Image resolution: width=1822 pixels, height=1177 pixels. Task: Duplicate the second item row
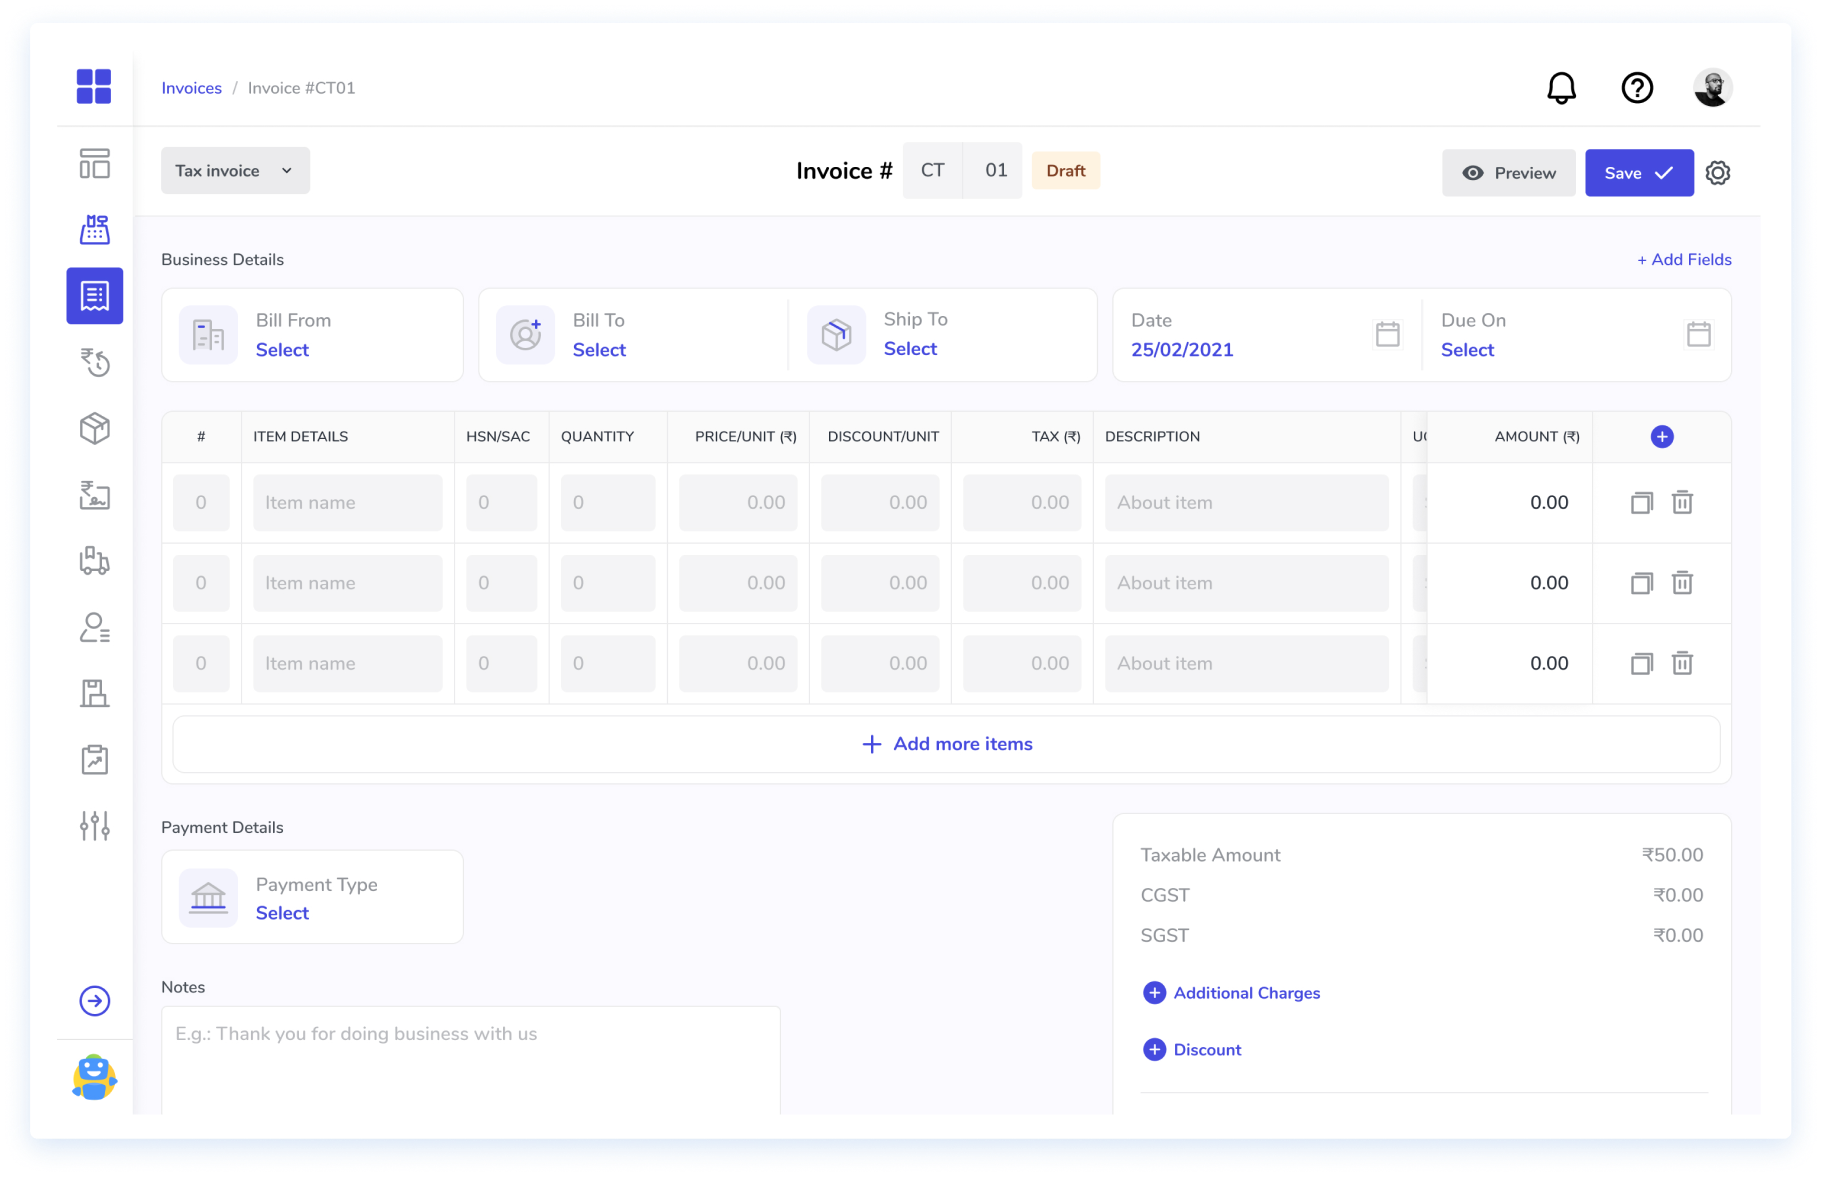tap(1641, 583)
